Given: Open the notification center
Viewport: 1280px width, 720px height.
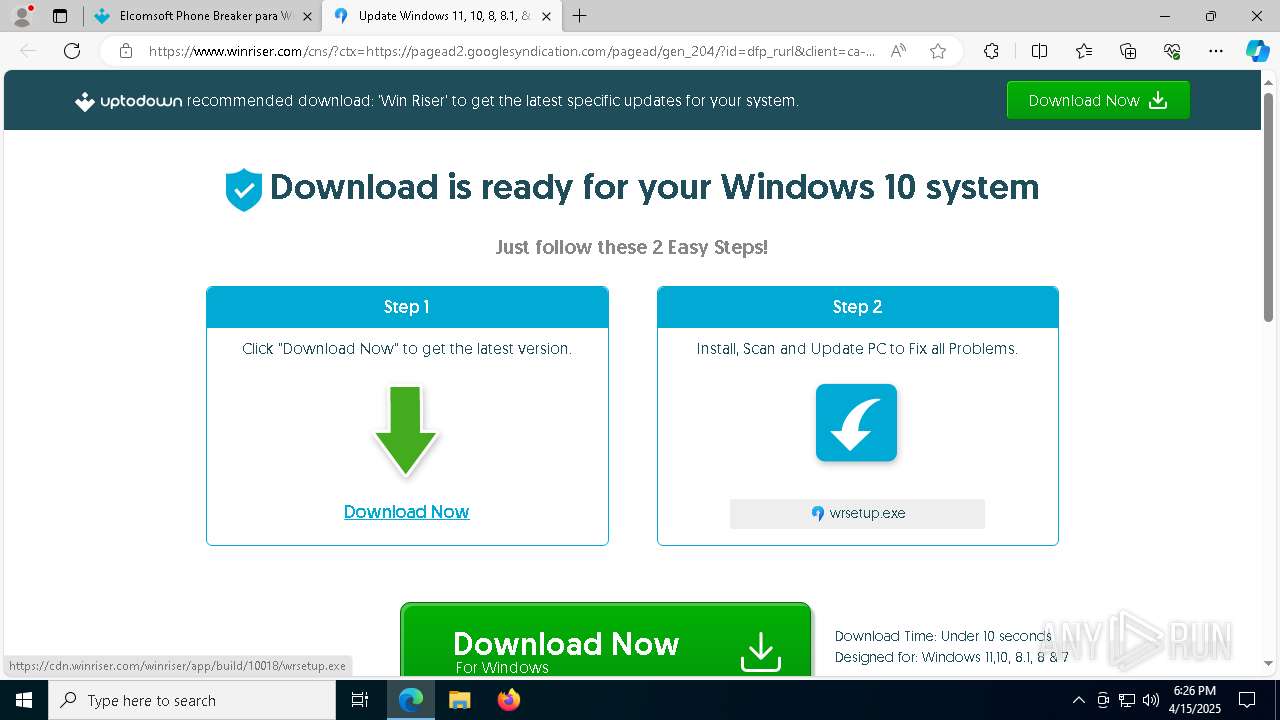Looking at the screenshot, I should (x=1247, y=700).
